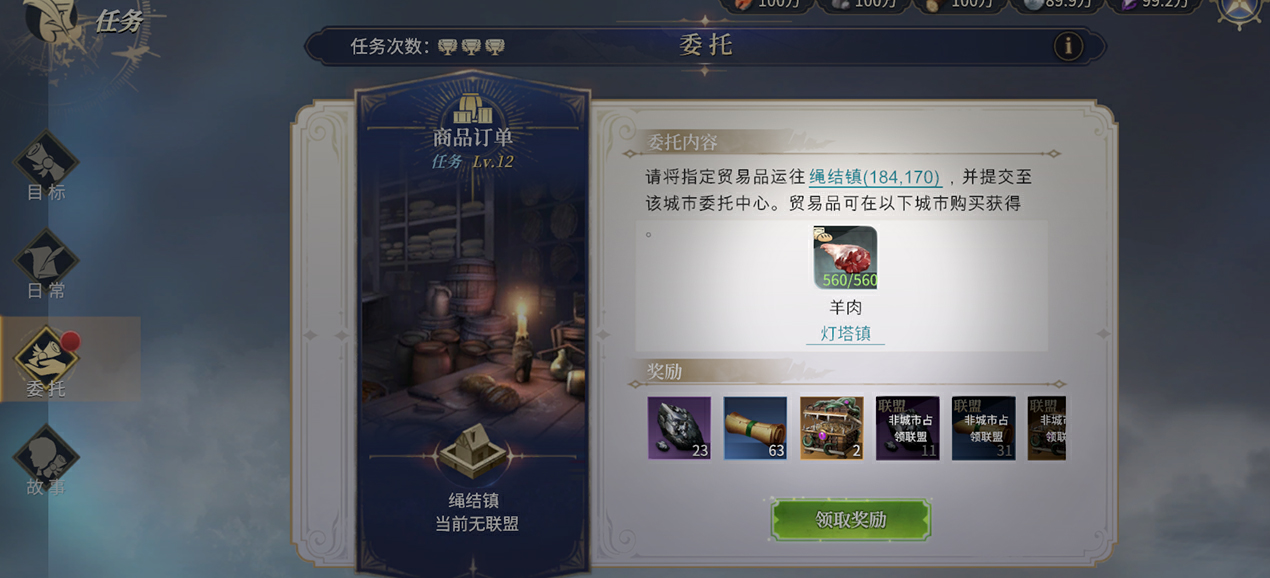Select the scroll reward icon showing 63
The image size is (1270, 578).
click(755, 428)
